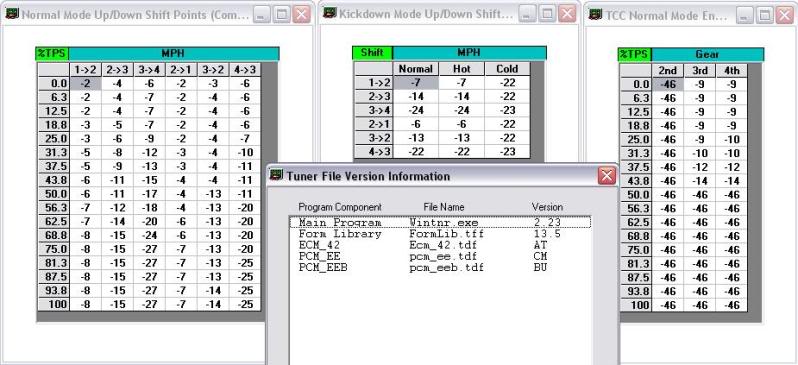Image resolution: width=798 pixels, height=365 pixels.
Task: Select the 4->3 row header in Kickdown table
Action: pos(374,151)
